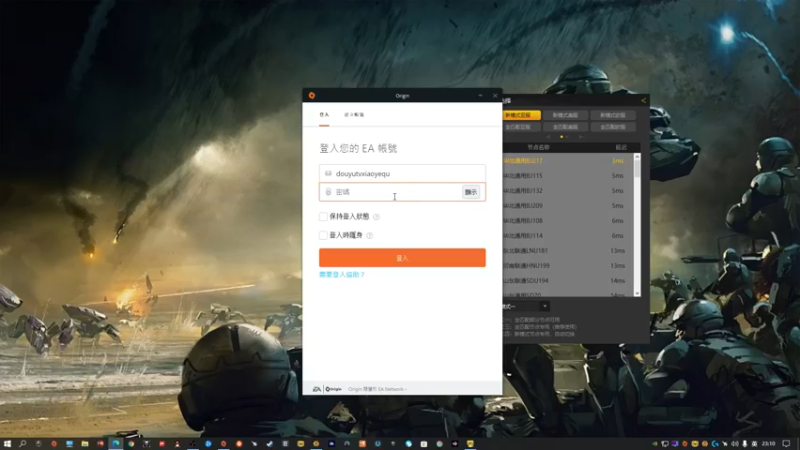Click the envelope icon in the email field
This screenshot has width=800, height=450.
(x=328, y=173)
